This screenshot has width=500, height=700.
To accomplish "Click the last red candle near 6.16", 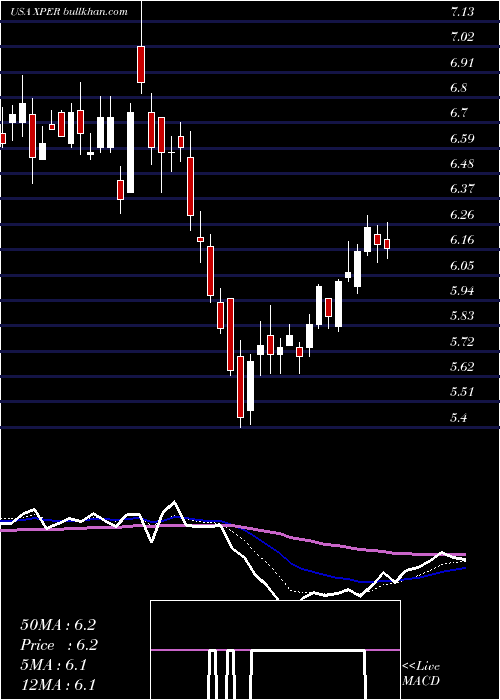I will click(x=387, y=244).
